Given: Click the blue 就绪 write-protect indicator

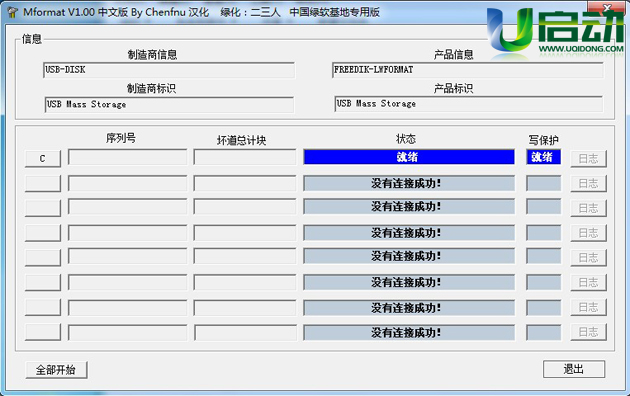Looking at the screenshot, I should 543,157.
